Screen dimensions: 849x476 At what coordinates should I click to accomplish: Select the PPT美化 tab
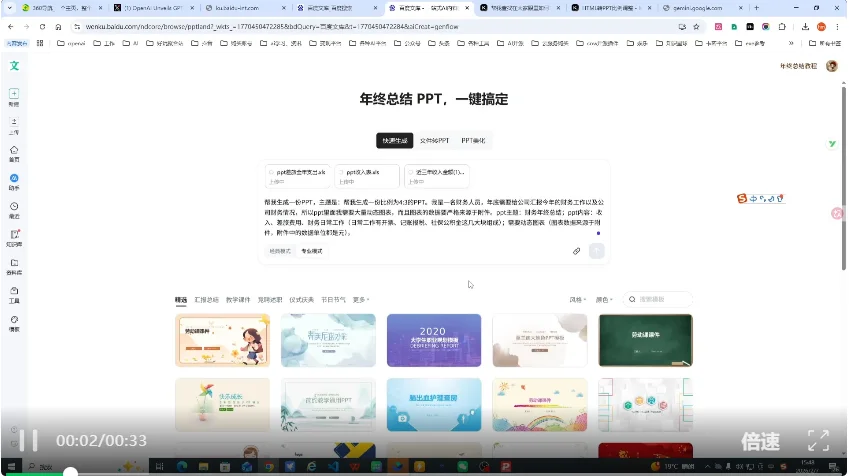(x=473, y=140)
